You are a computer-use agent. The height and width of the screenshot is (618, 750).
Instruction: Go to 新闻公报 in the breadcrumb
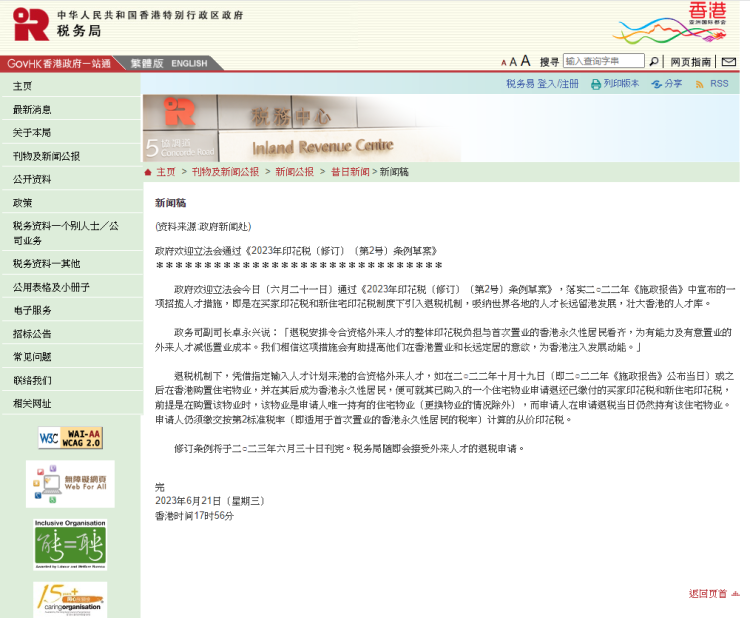point(295,172)
